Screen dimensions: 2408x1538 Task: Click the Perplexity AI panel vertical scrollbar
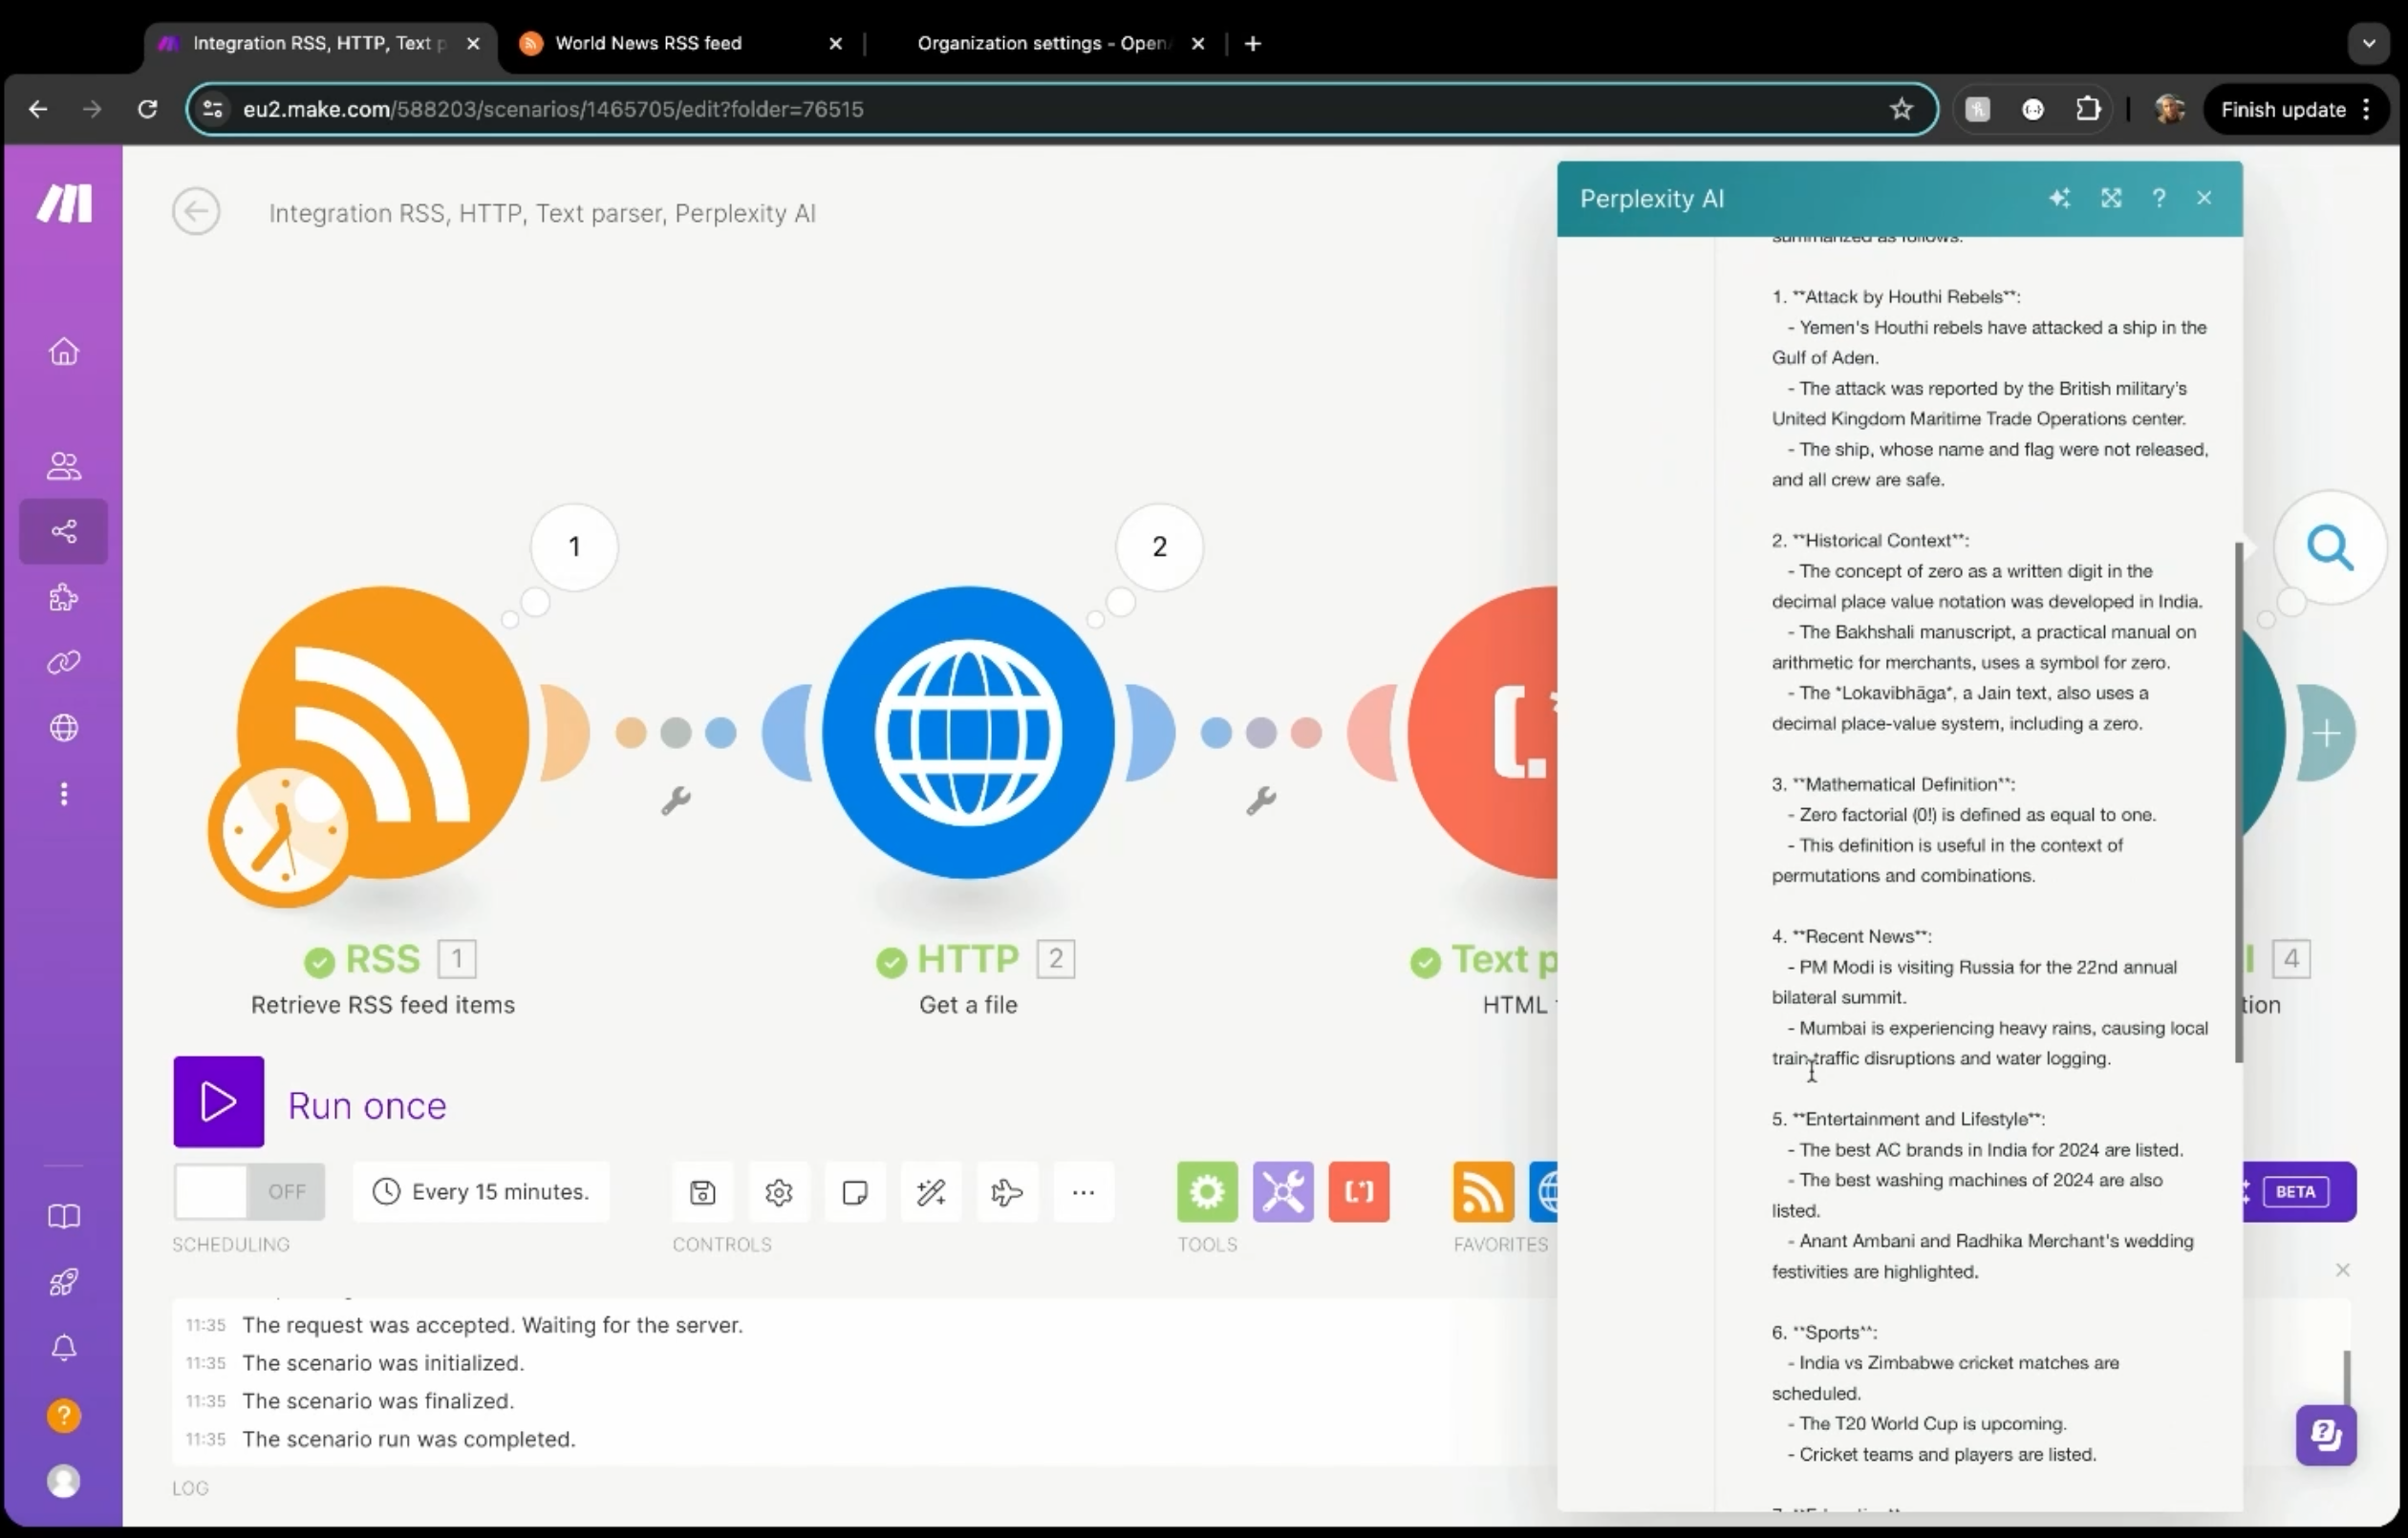click(x=2238, y=800)
